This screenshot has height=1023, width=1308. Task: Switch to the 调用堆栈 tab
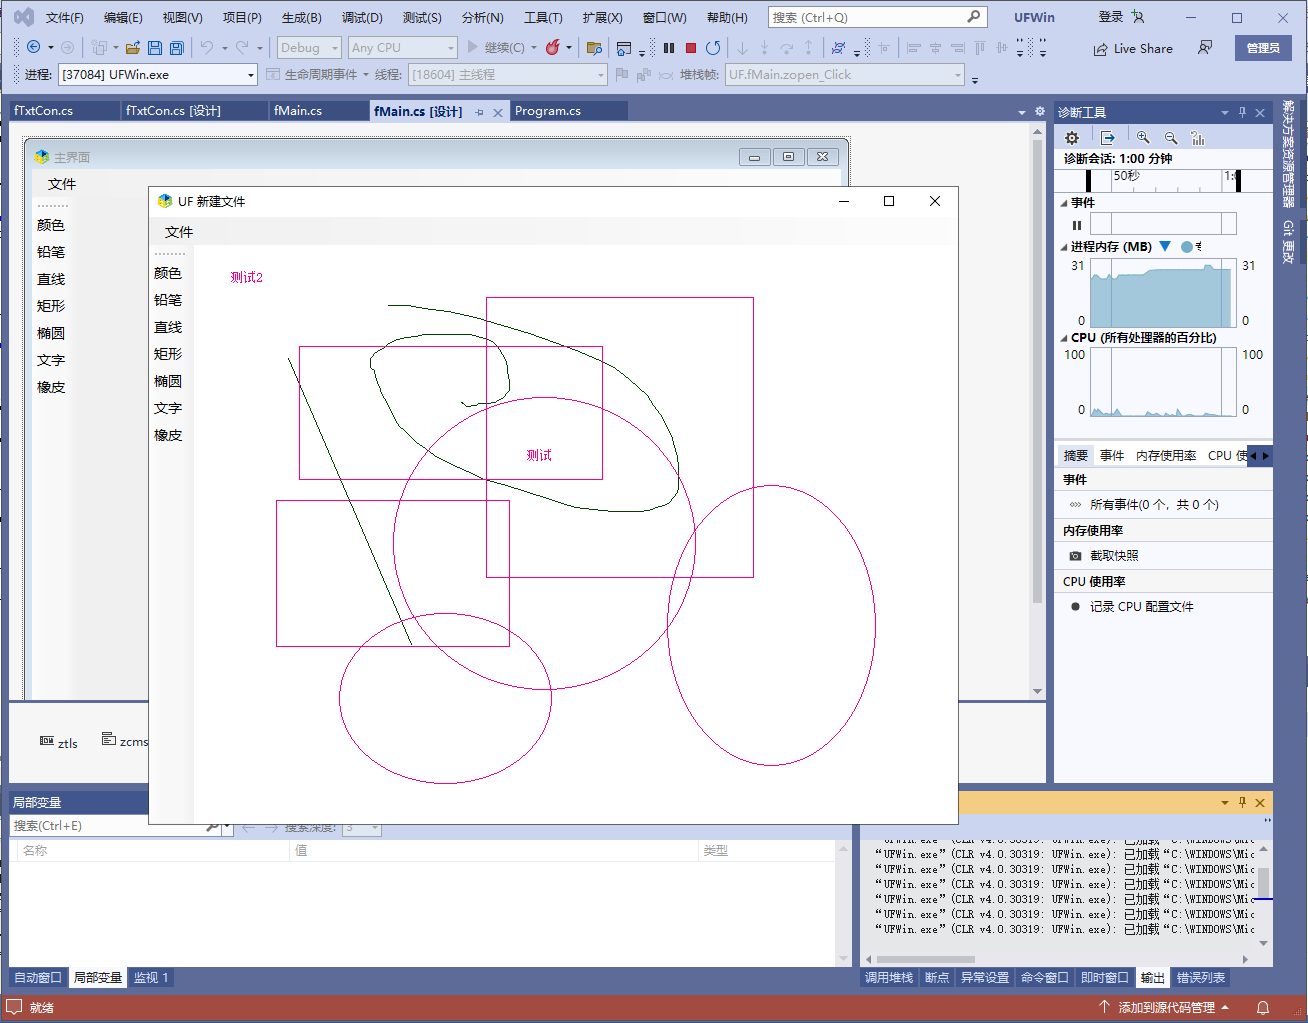tap(889, 977)
